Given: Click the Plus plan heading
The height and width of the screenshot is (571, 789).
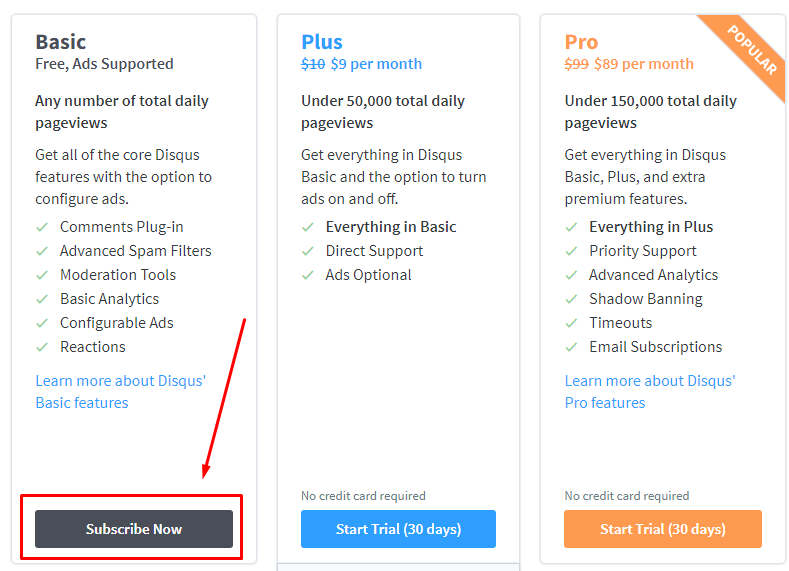Looking at the screenshot, I should tap(322, 42).
